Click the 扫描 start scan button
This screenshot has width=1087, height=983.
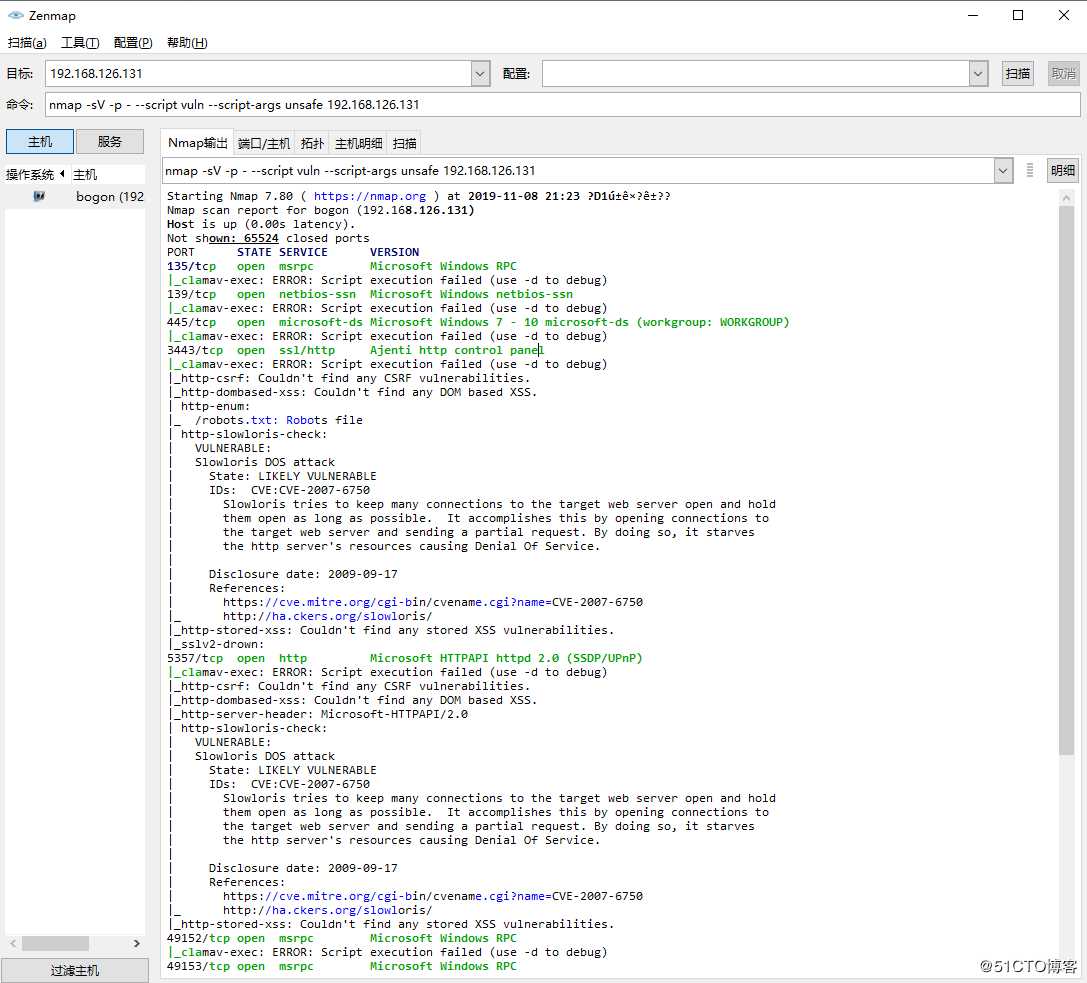(x=1018, y=73)
